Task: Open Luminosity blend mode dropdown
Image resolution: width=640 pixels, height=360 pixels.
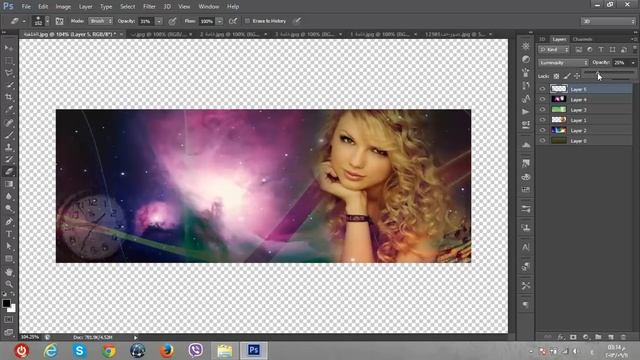Action: tap(563, 63)
